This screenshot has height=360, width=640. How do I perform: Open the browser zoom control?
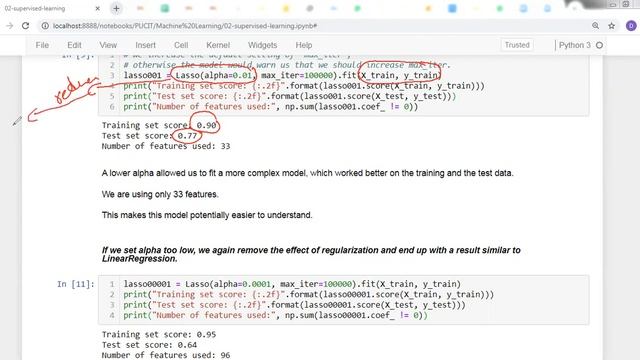click(596, 26)
